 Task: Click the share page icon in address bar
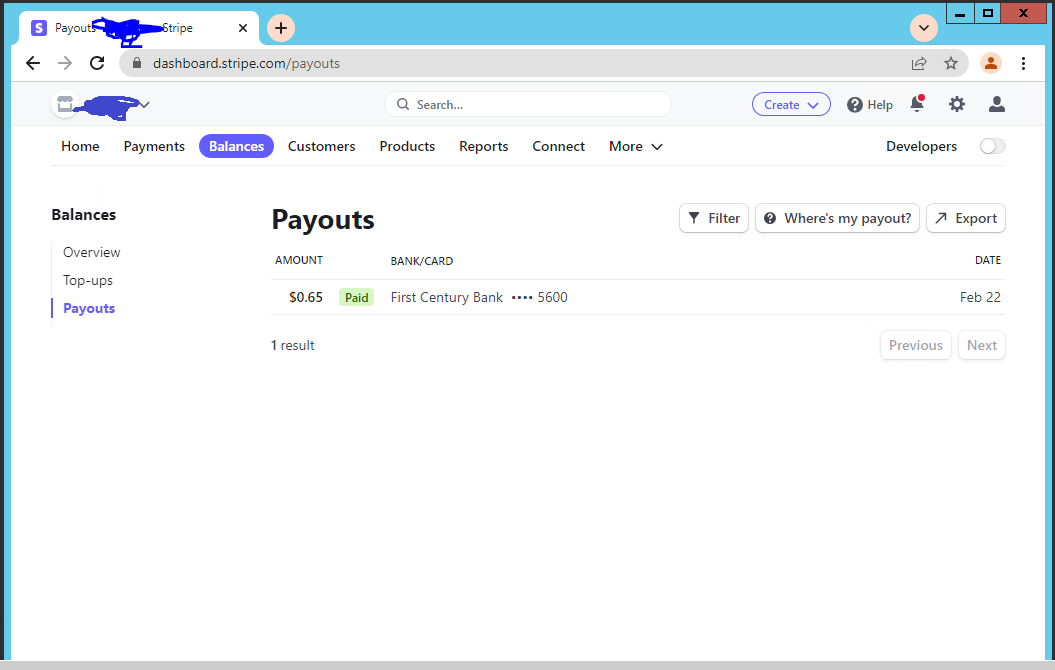coord(918,63)
